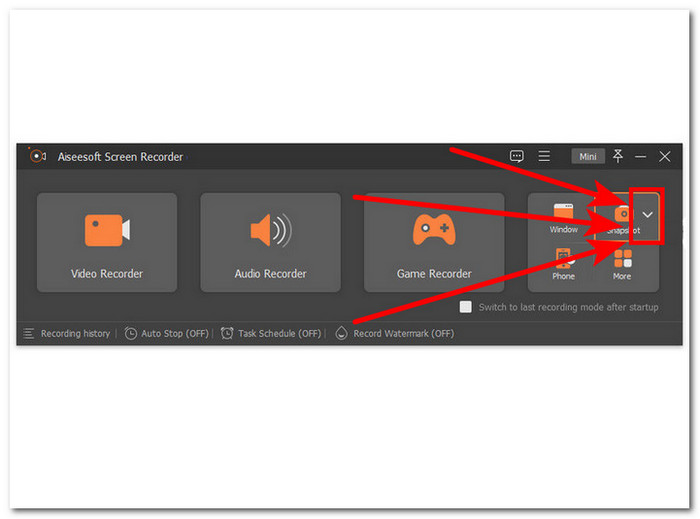The image size is (700, 519).
Task: Open Record Watermark (OFF) settings
Action: click(395, 333)
